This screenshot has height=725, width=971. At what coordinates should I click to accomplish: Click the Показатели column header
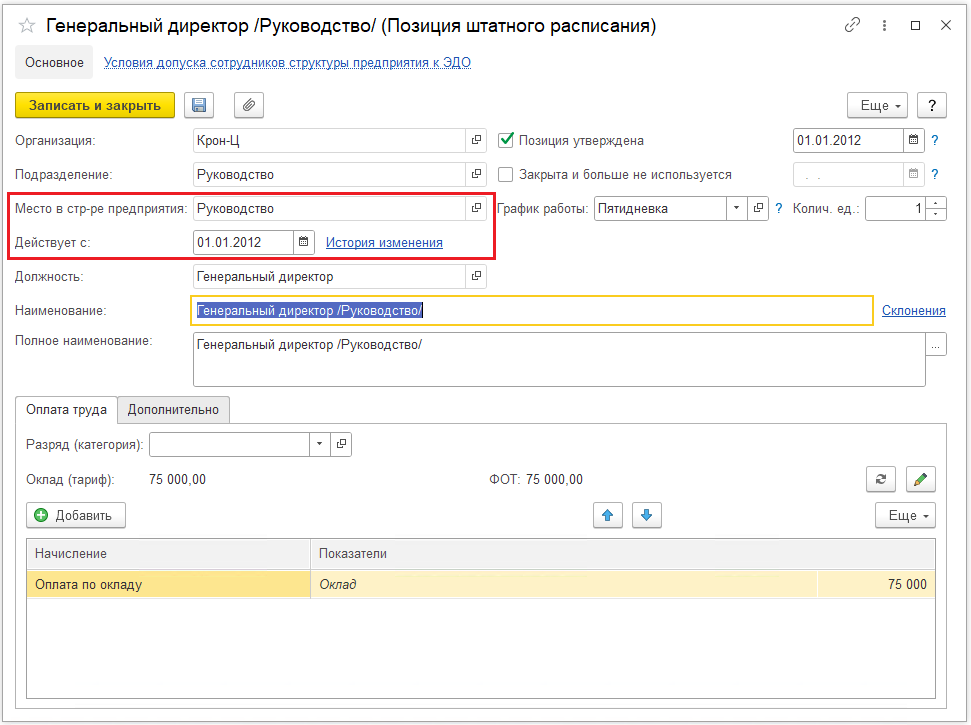(x=623, y=554)
